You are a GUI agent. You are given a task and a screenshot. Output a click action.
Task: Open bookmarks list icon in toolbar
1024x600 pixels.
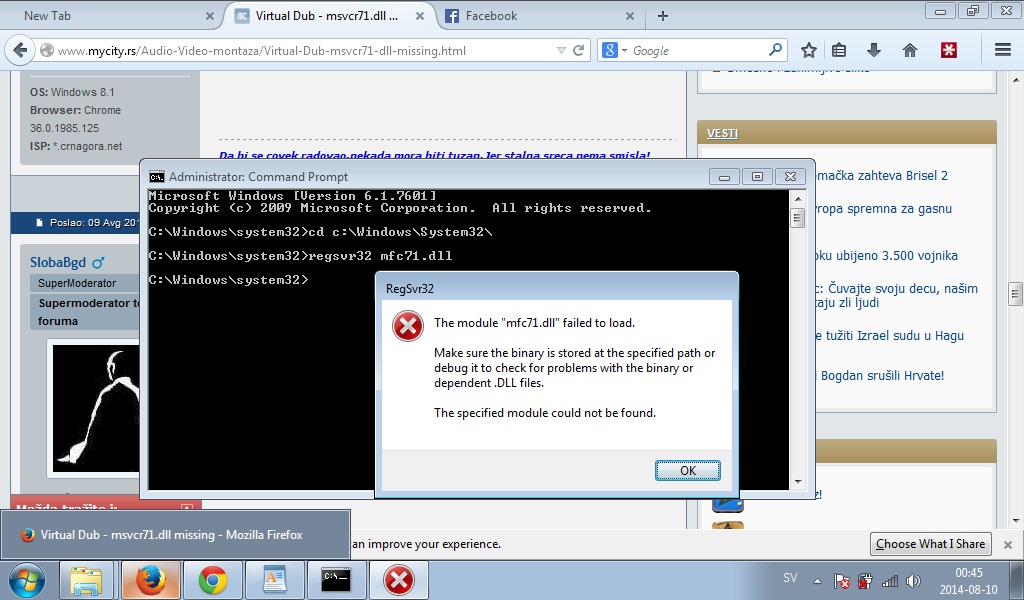pos(839,50)
